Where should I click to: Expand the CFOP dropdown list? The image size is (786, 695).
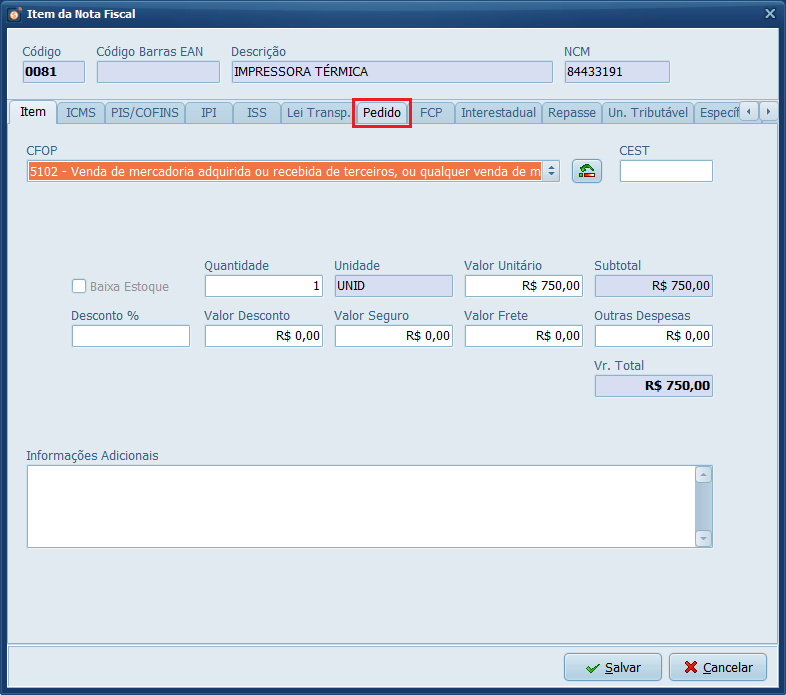[551, 172]
